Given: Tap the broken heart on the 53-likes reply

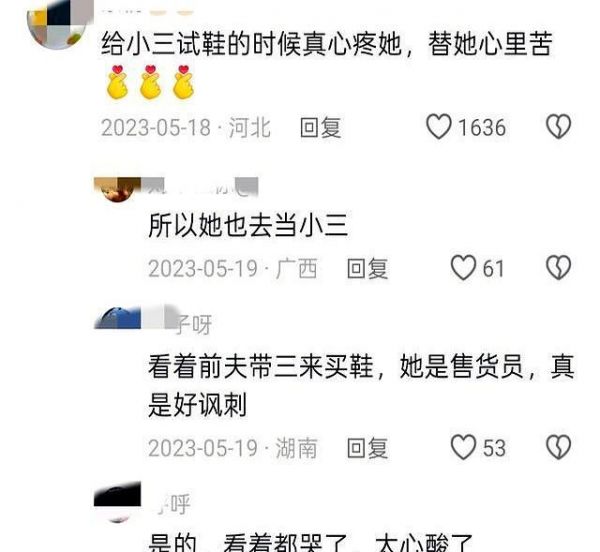Looking at the screenshot, I should point(558,447).
